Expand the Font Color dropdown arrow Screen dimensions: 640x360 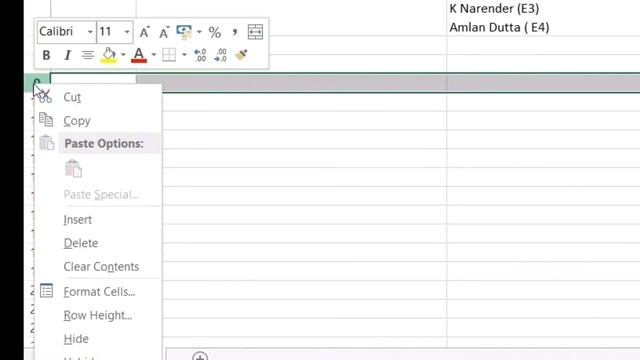153,55
